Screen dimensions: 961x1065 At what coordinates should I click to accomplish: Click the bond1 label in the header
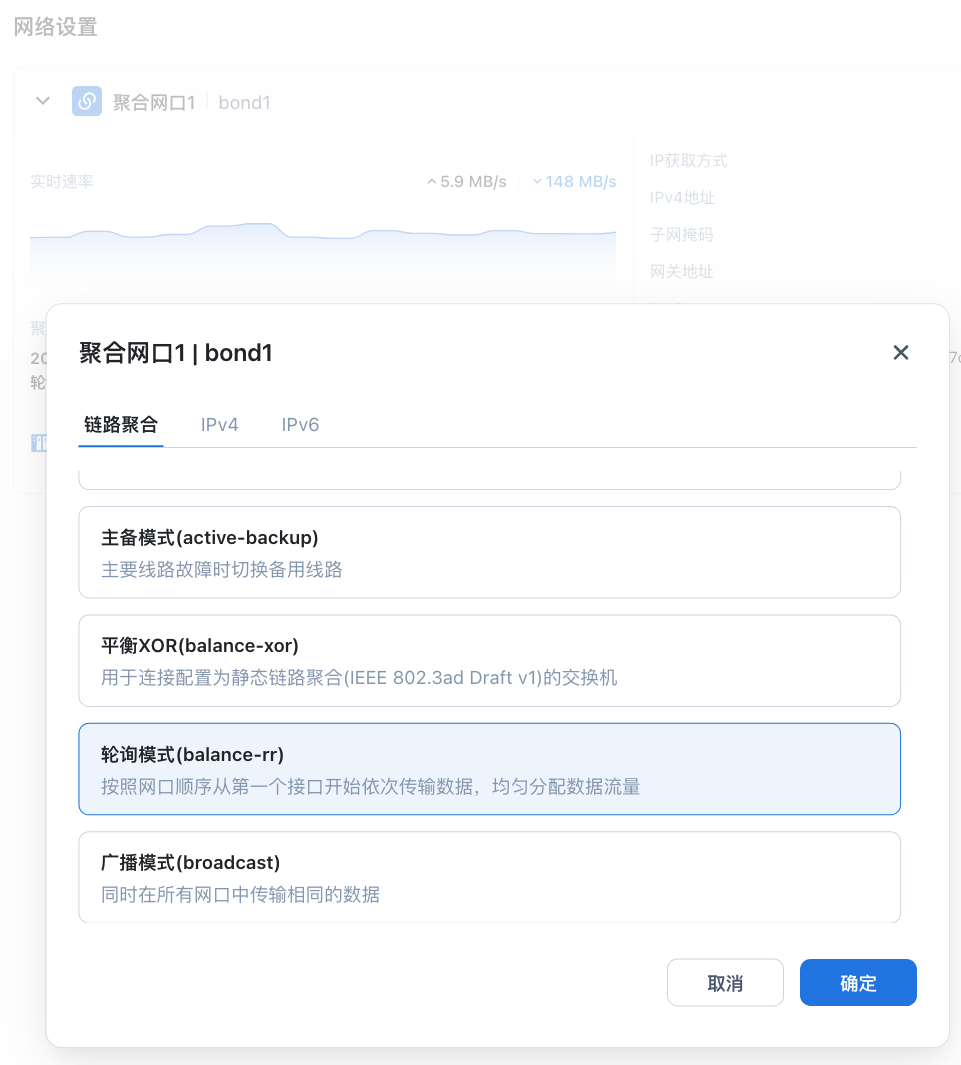point(244,103)
